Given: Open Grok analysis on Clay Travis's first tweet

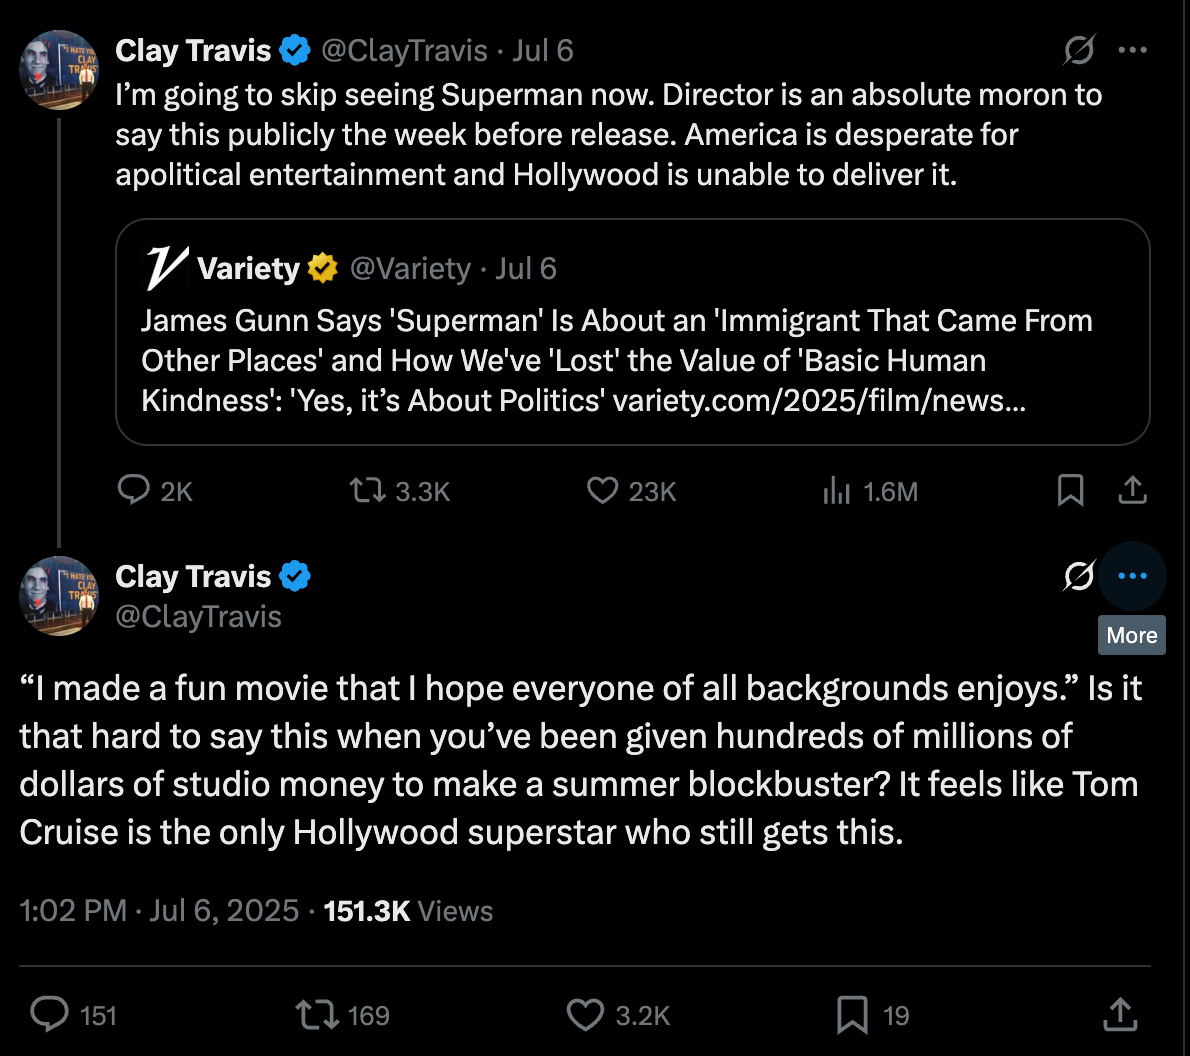Looking at the screenshot, I should (x=1078, y=50).
